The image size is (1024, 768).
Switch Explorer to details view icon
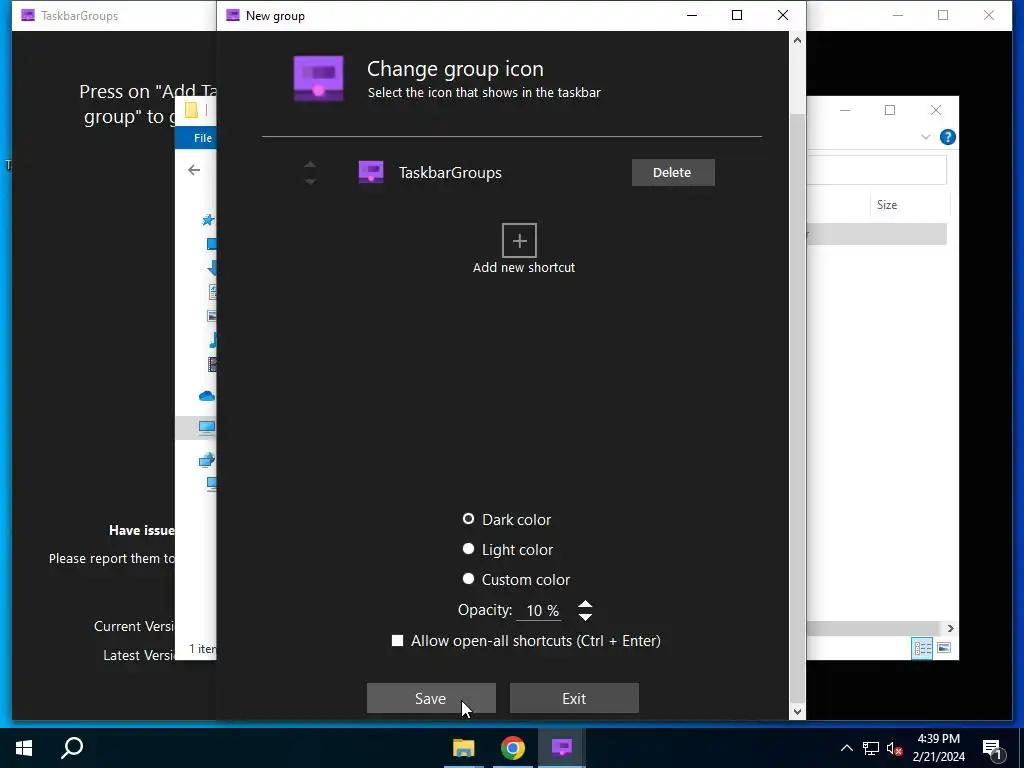pos(922,648)
